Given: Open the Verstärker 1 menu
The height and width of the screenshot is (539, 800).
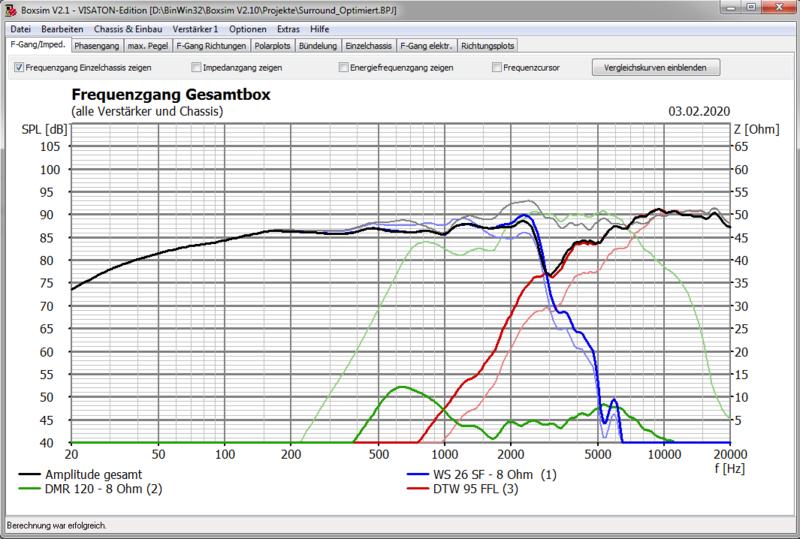Looking at the screenshot, I should 195,29.
